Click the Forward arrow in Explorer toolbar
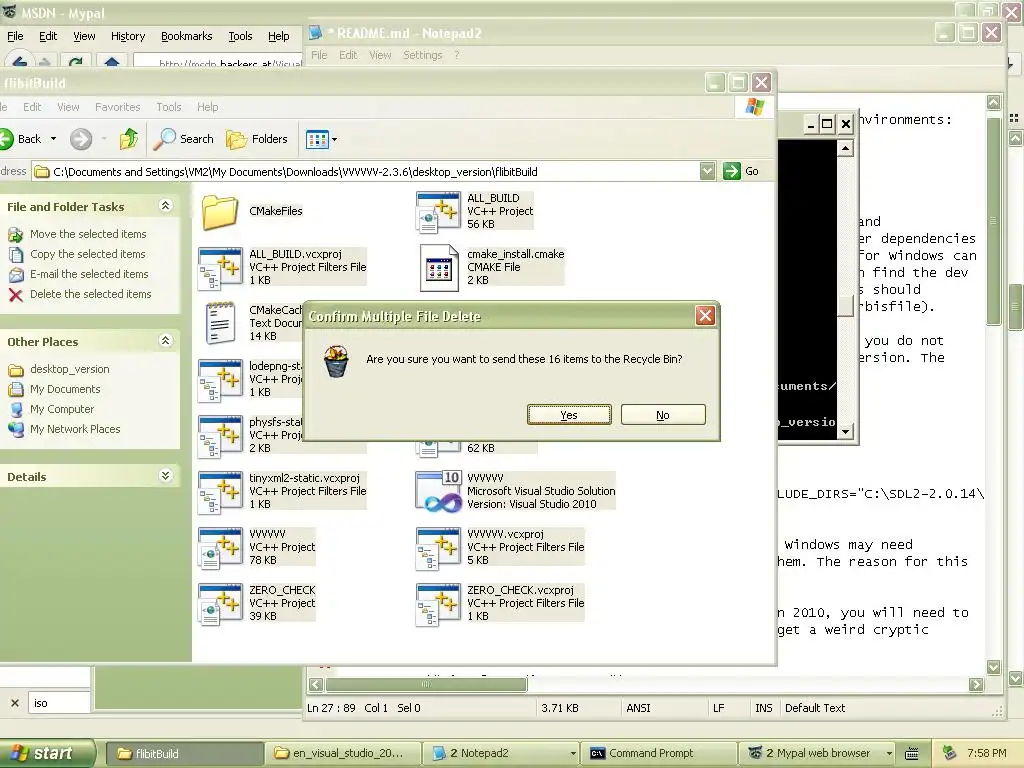The width and height of the screenshot is (1024, 768). click(x=81, y=138)
